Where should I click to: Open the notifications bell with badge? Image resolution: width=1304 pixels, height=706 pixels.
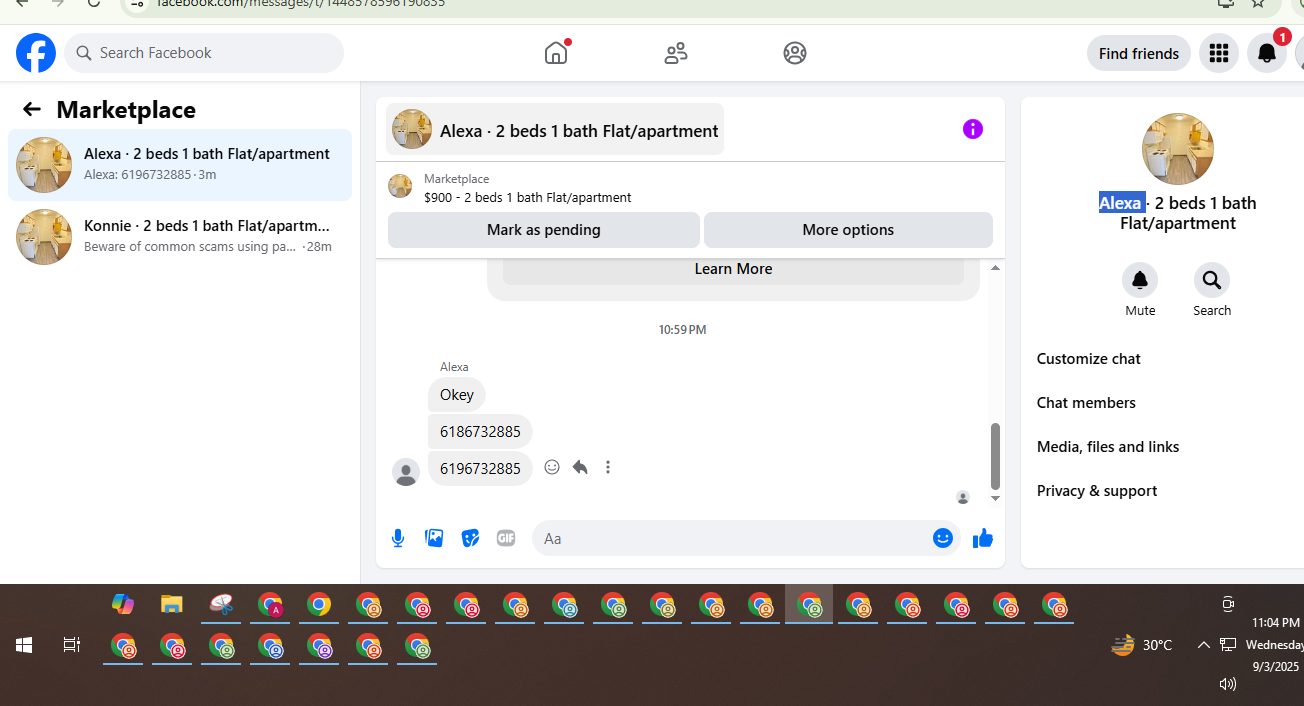[1267, 53]
